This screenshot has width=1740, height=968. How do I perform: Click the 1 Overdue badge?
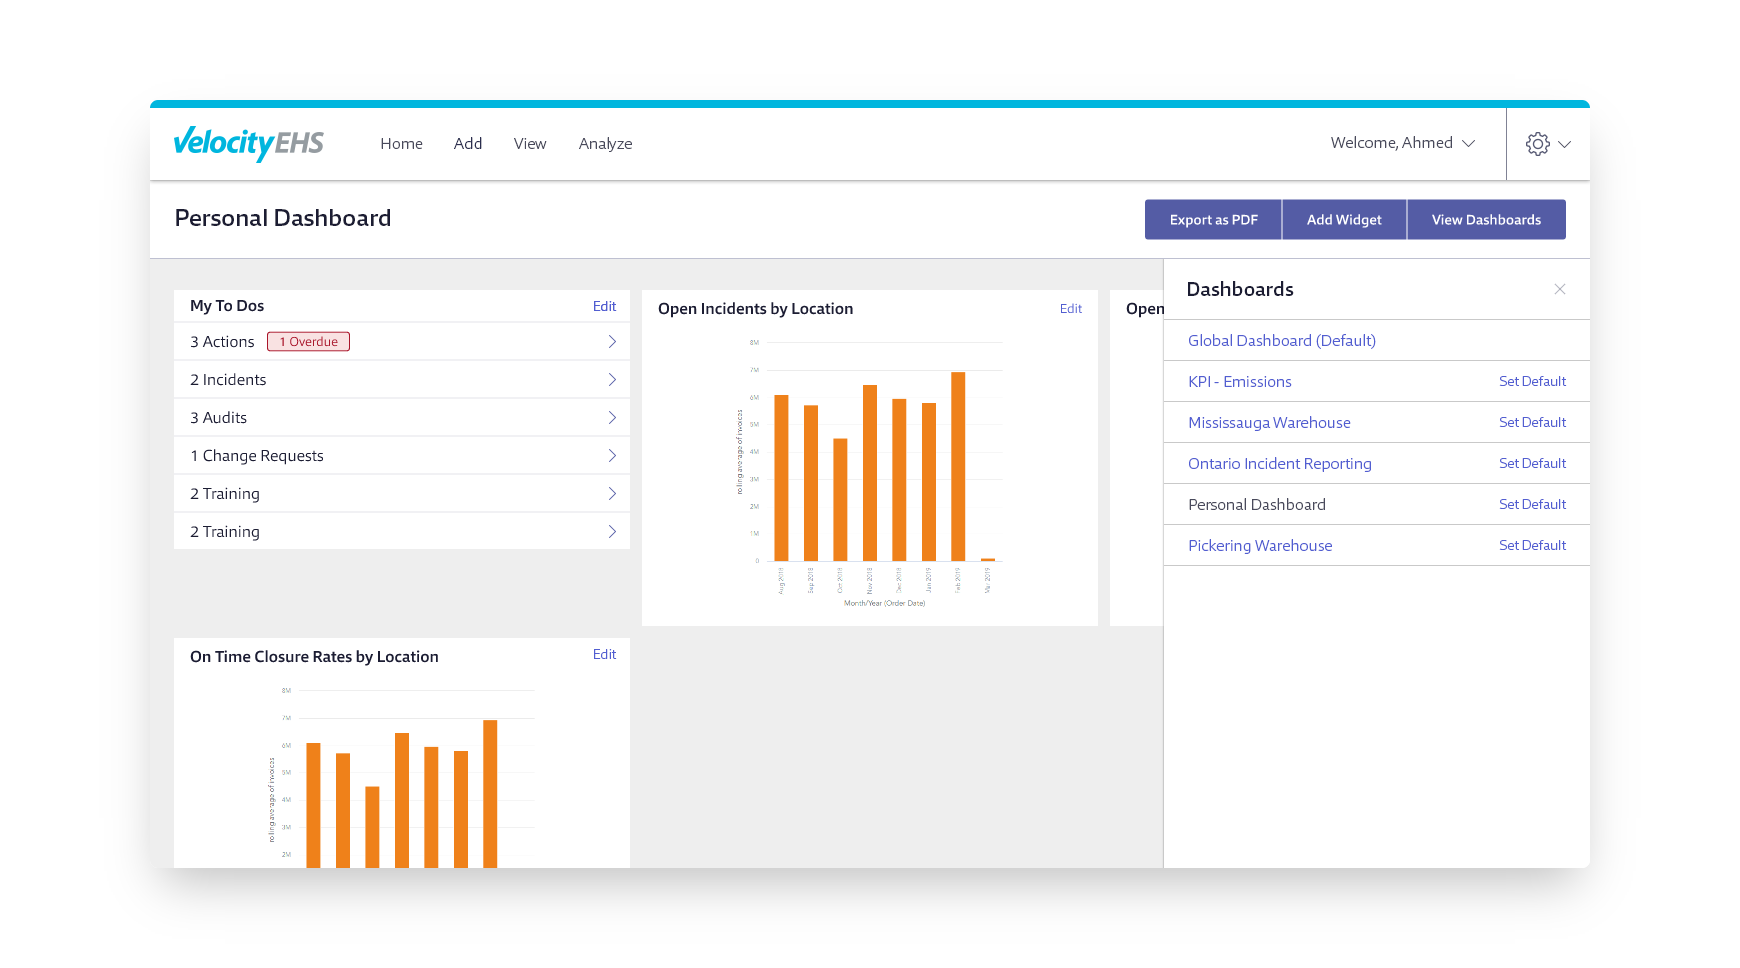tap(308, 341)
